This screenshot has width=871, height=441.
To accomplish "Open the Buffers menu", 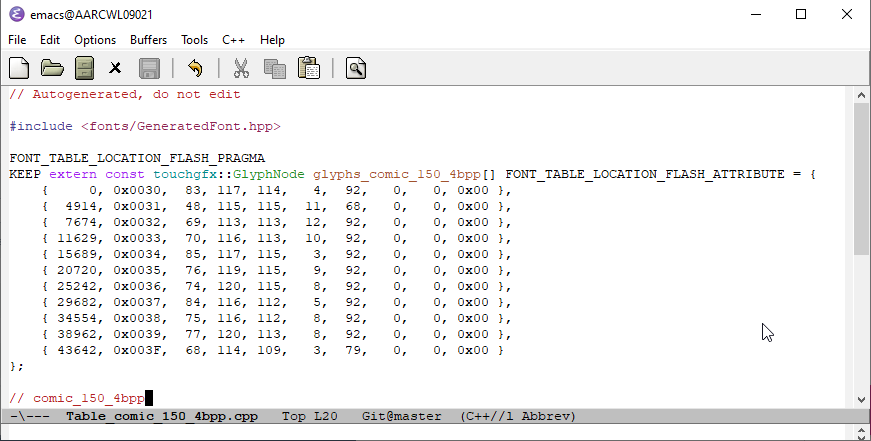I will pyautogui.click(x=148, y=40).
